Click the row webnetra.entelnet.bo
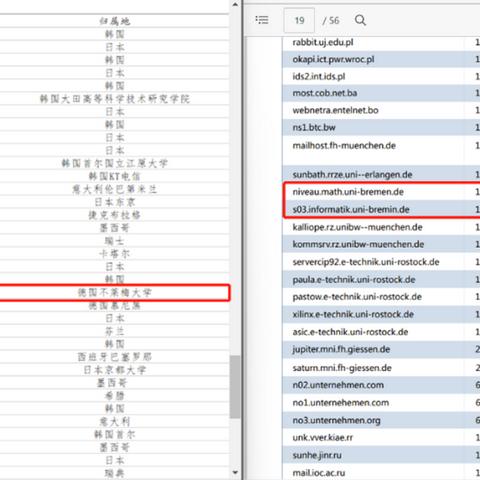The image size is (480, 480). click(x=381, y=110)
